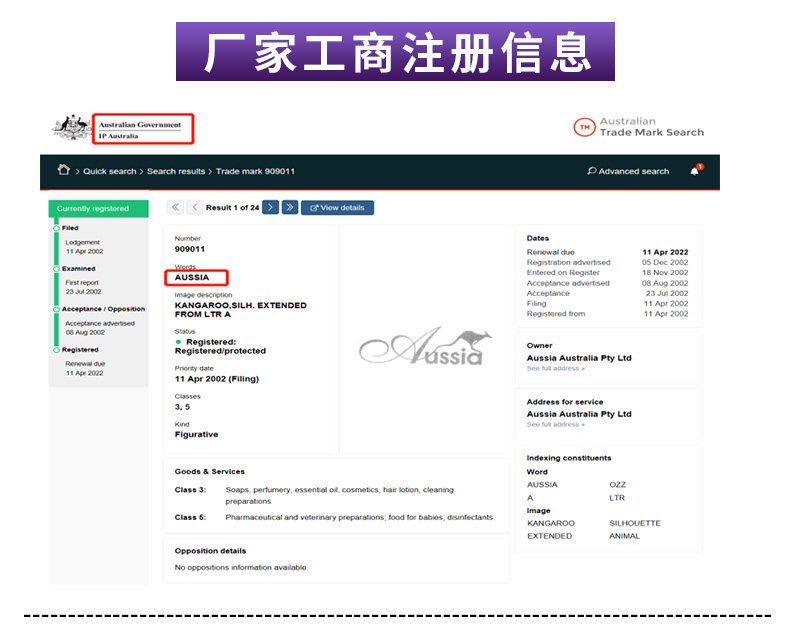790x642 pixels.
Task: See full address under Owner
Action: [555, 368]
